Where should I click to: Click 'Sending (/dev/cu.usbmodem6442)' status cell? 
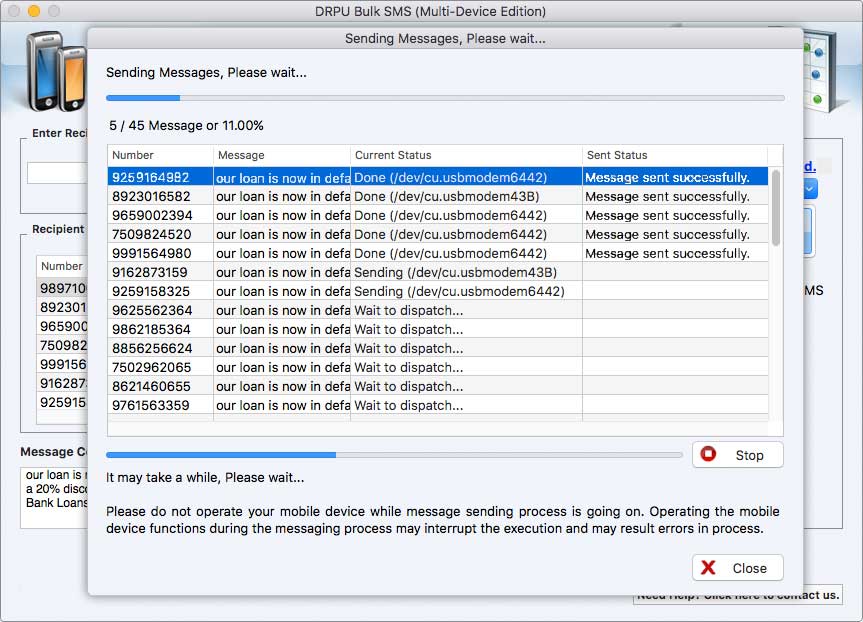pyautogui.click(x=466, y=291)
